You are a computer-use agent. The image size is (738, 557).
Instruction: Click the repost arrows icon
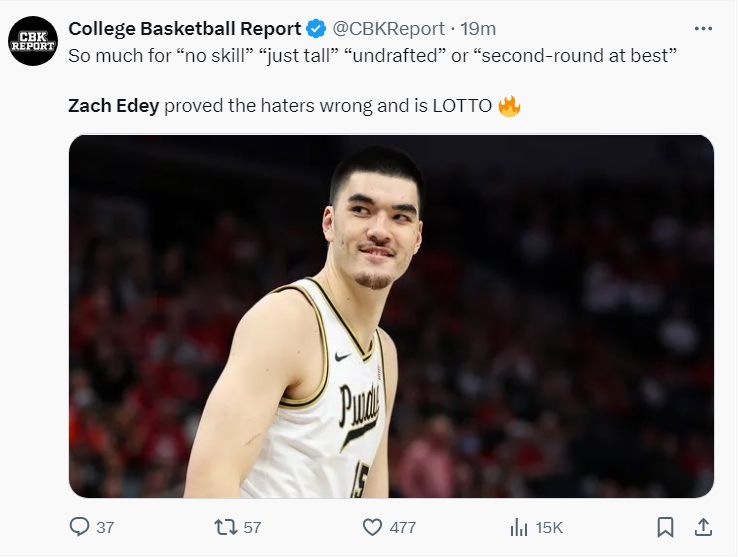pyautogui.click(x=225, y=527)
